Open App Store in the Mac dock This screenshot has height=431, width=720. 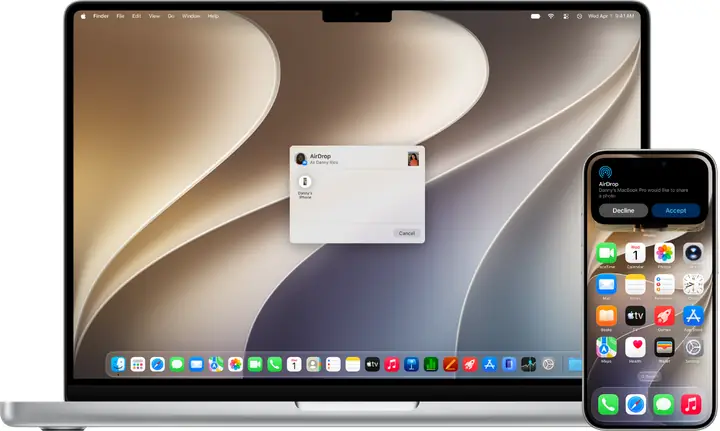[x=489, y=364]
